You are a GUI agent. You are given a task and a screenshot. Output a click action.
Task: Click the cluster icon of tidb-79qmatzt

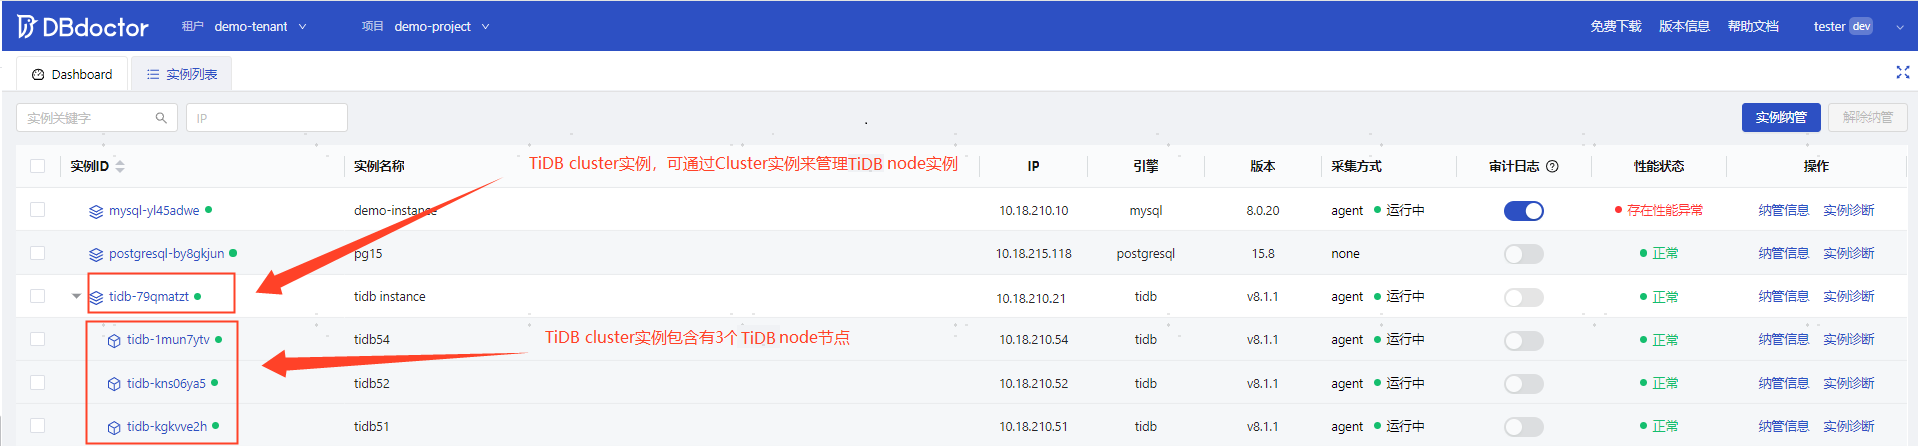click(x=96, y=297)
